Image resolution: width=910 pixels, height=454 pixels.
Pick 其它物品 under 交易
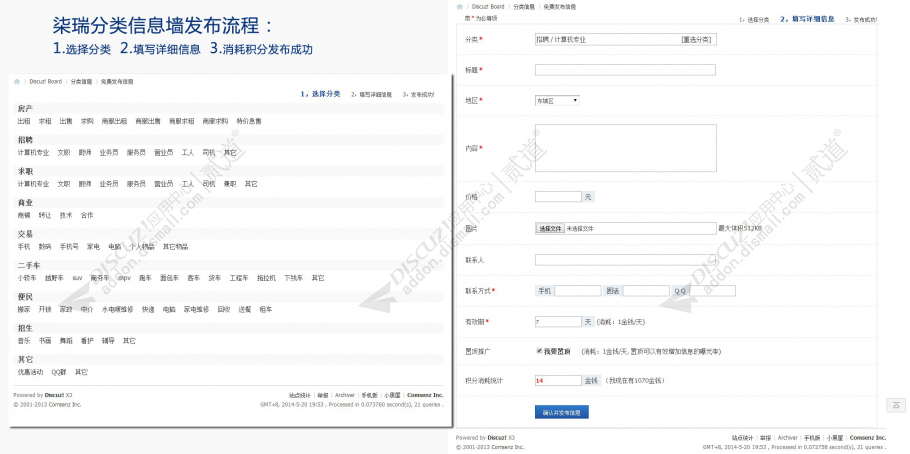point(175,247)
